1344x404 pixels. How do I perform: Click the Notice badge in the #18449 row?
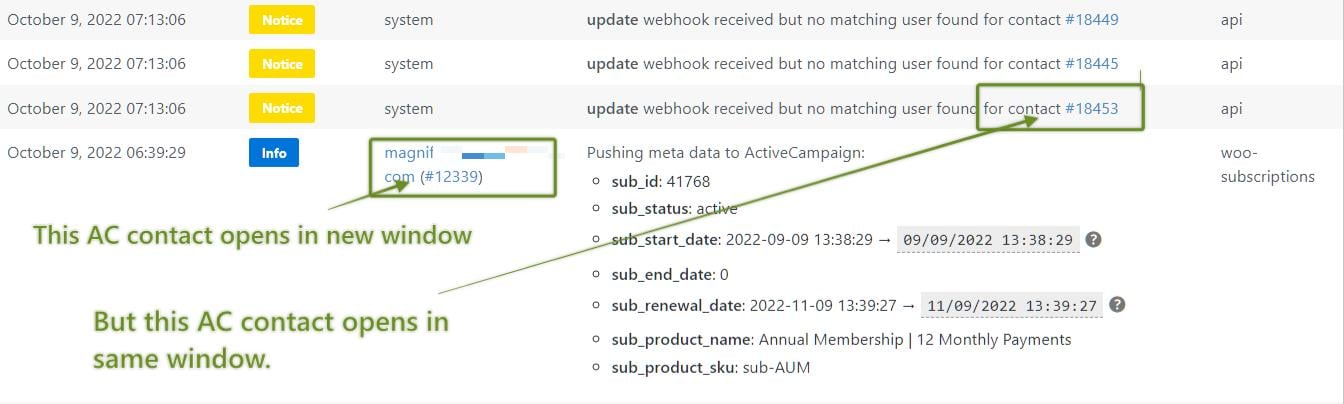[282, 19]
